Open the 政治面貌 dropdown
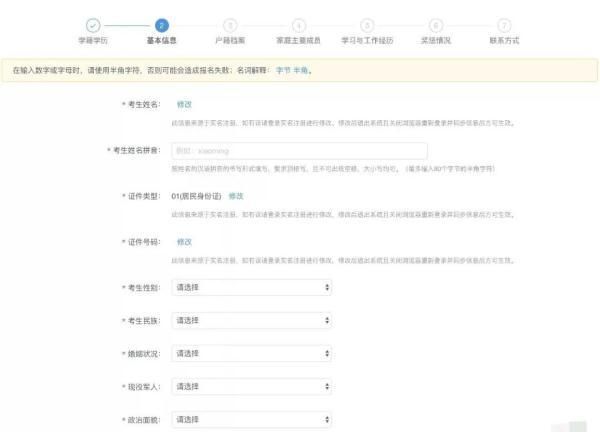Image resolution: width=600 pixels, height=432 pixels. (251, 420)
